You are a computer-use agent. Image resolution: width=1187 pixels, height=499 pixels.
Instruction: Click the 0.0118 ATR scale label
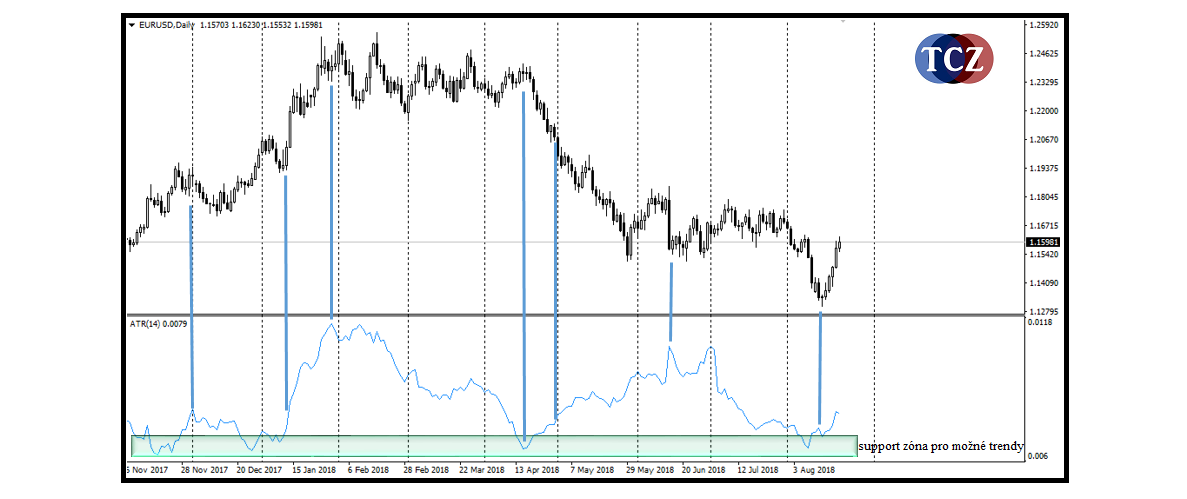click(x=1039, y=322)
